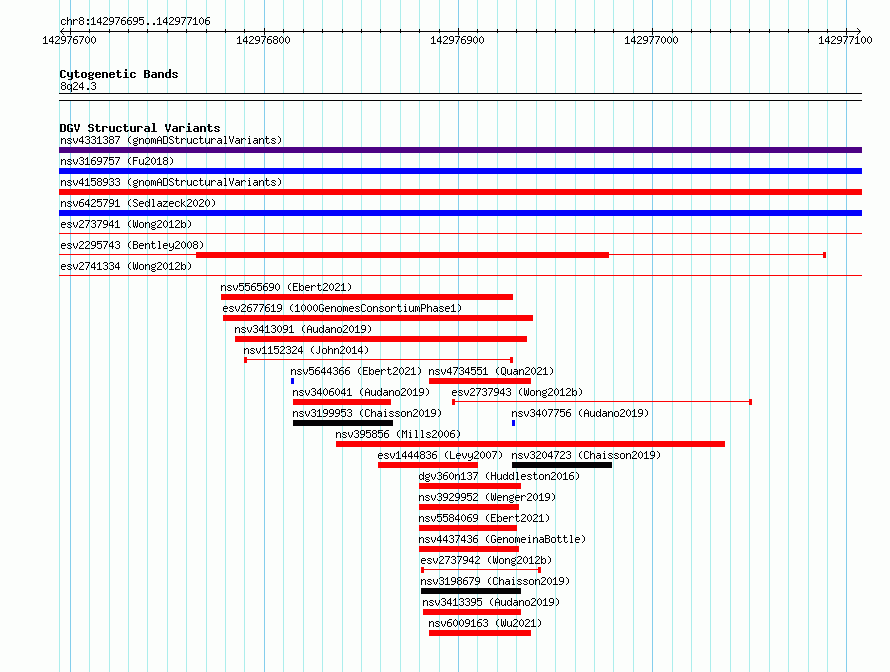Click the DGV Structural Variants track title

(x=140, y=128)
